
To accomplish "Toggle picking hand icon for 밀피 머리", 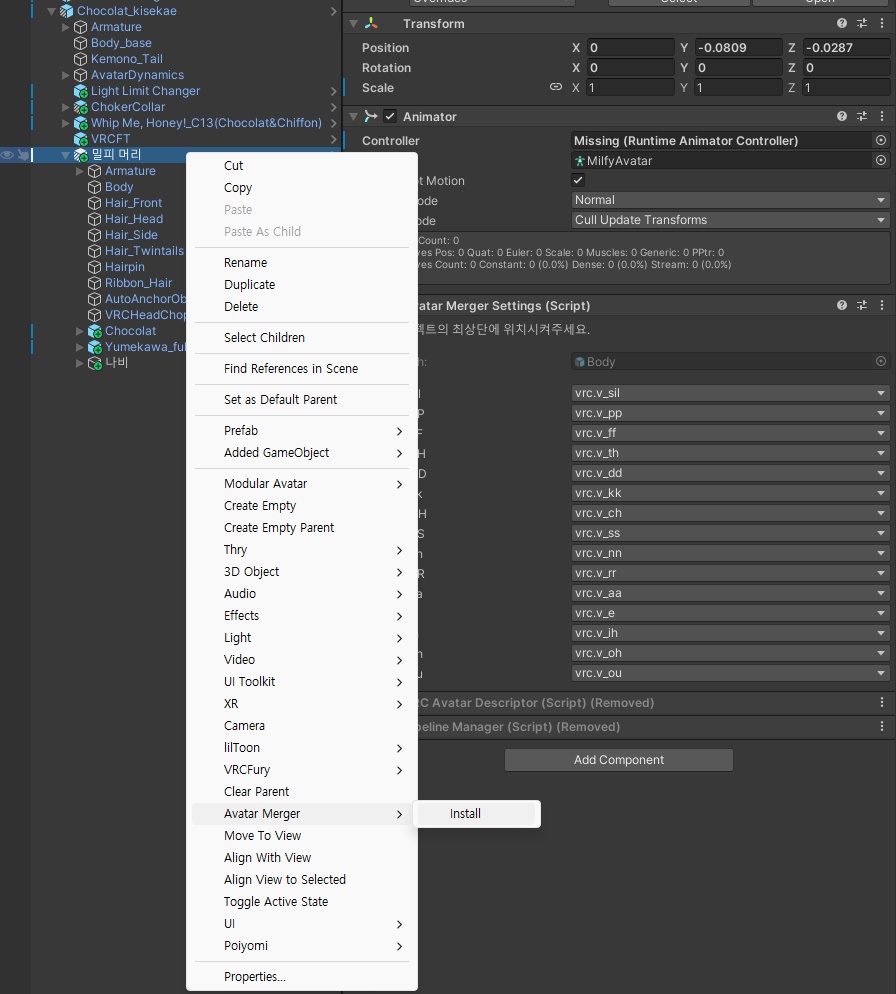I will [23, 155].
